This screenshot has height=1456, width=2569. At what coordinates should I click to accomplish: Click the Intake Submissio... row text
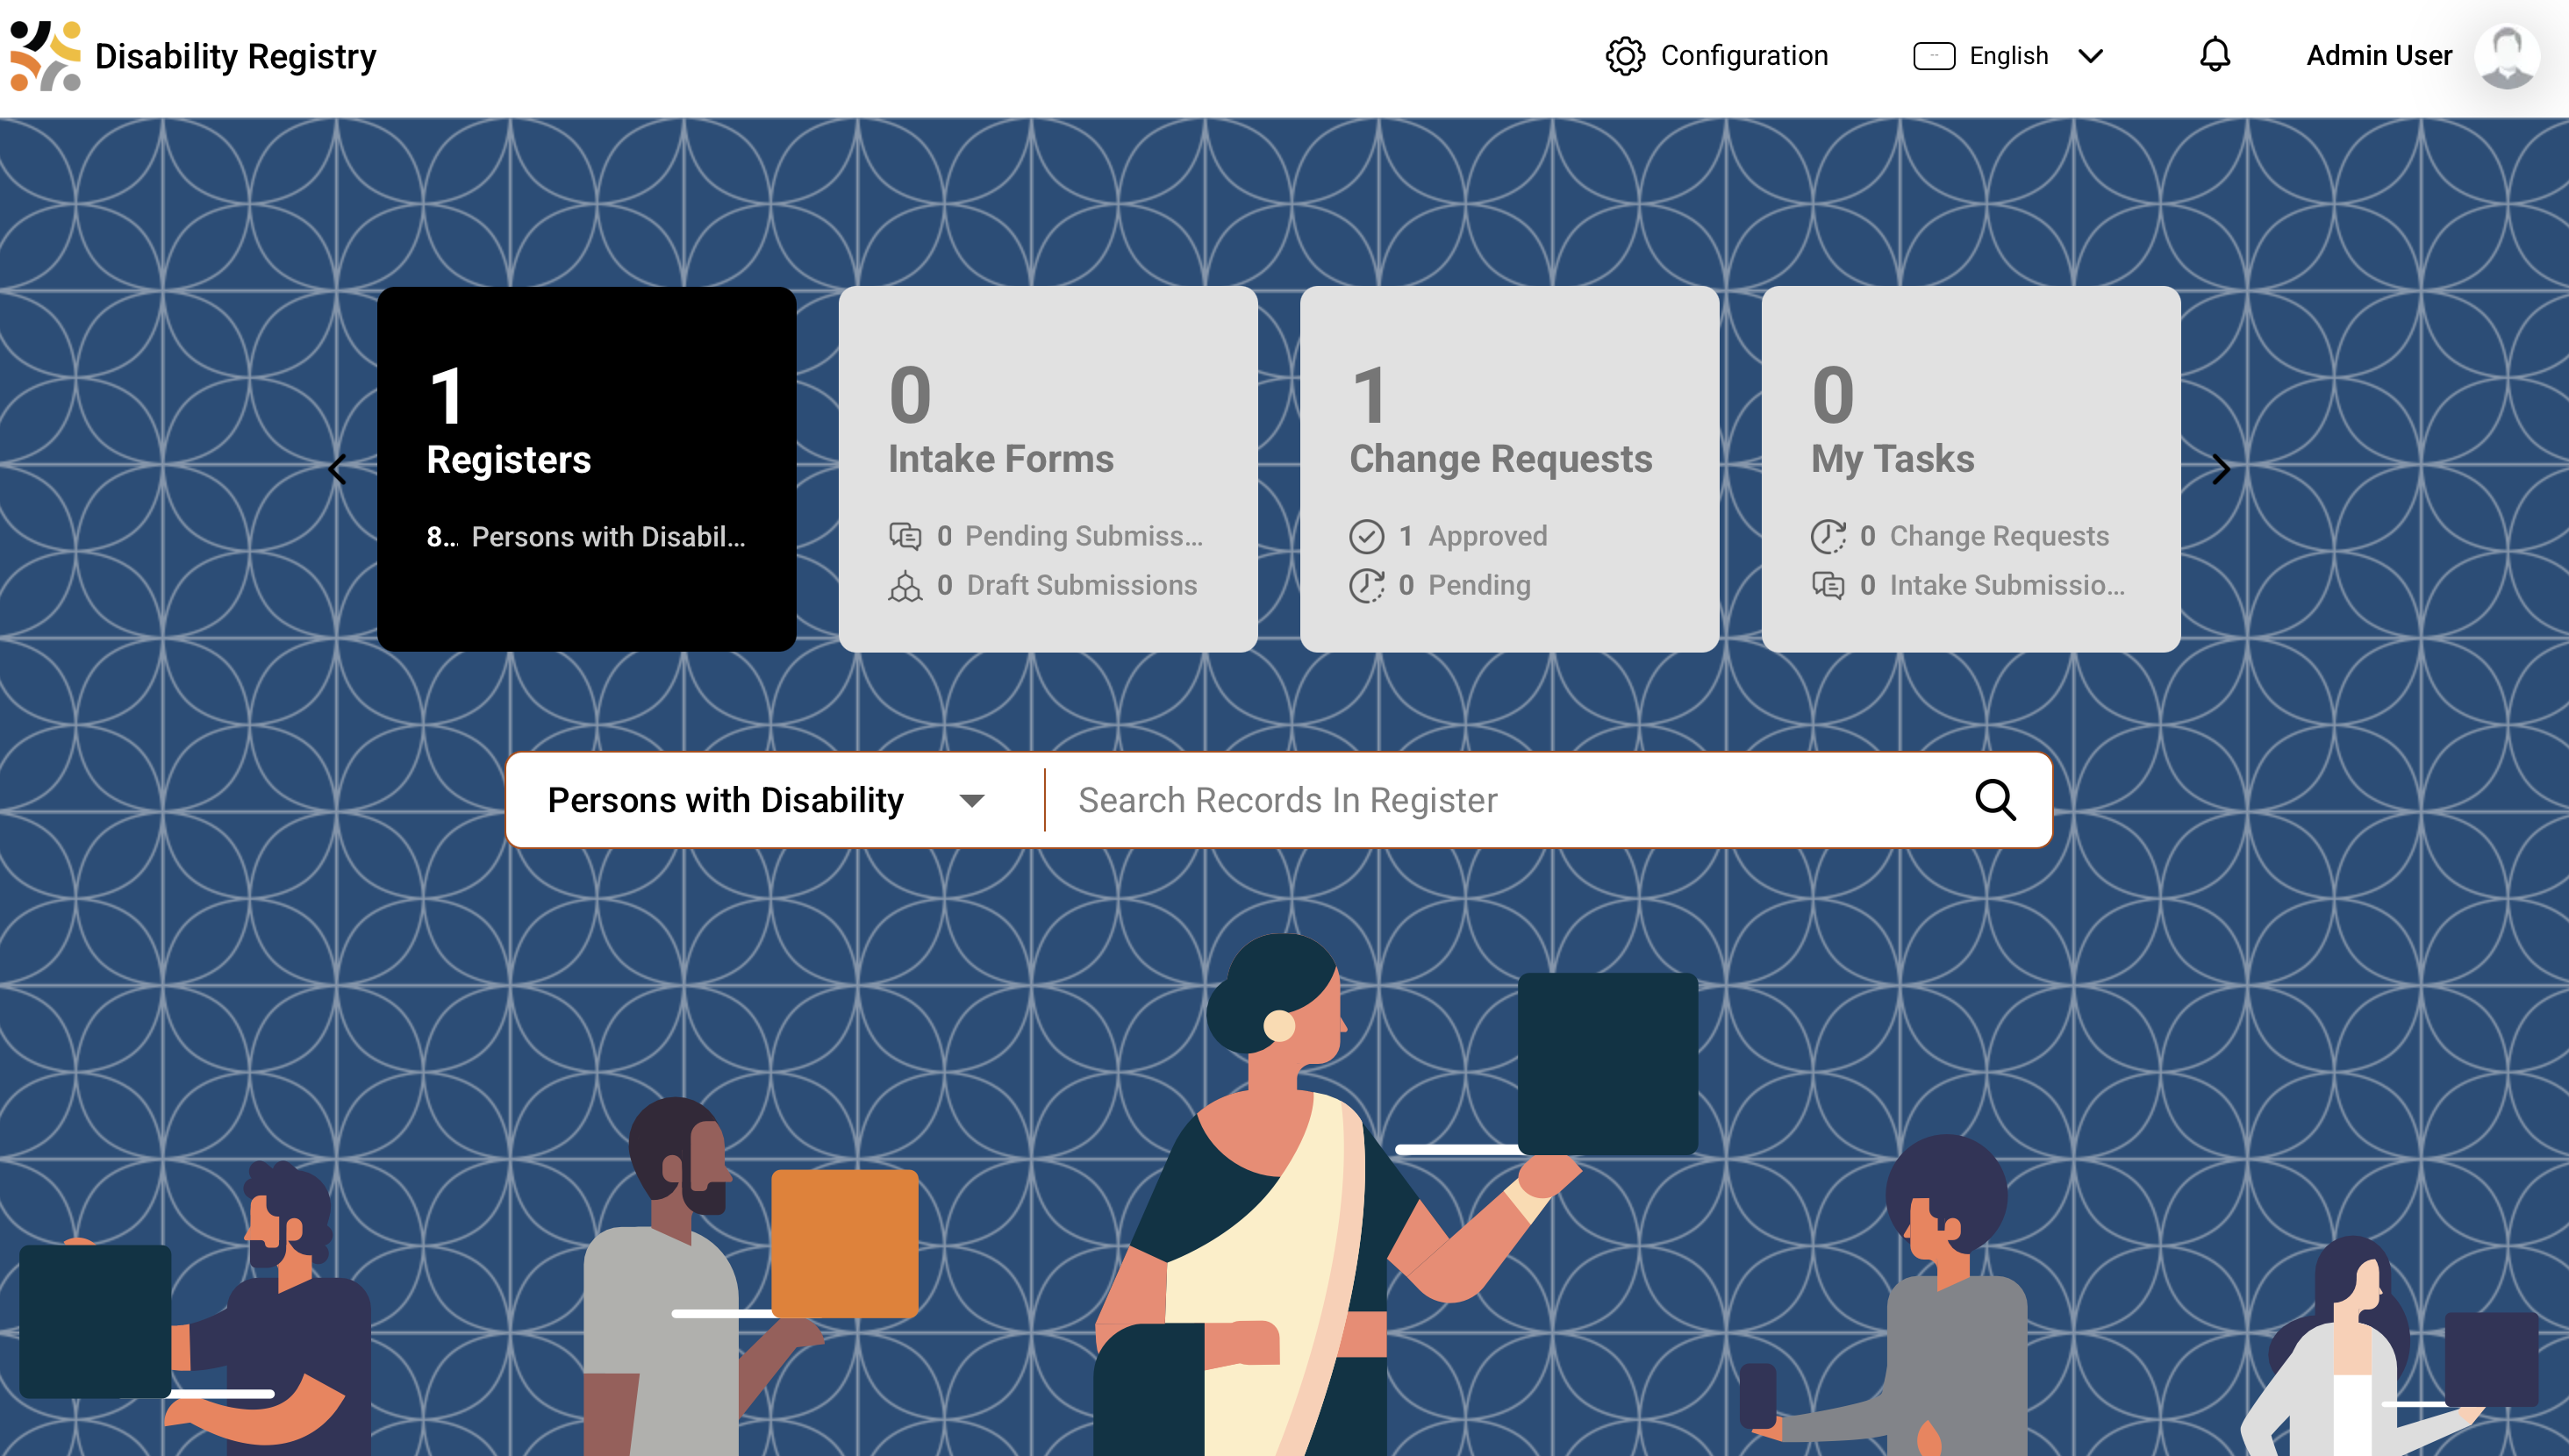click(2007, 586)
